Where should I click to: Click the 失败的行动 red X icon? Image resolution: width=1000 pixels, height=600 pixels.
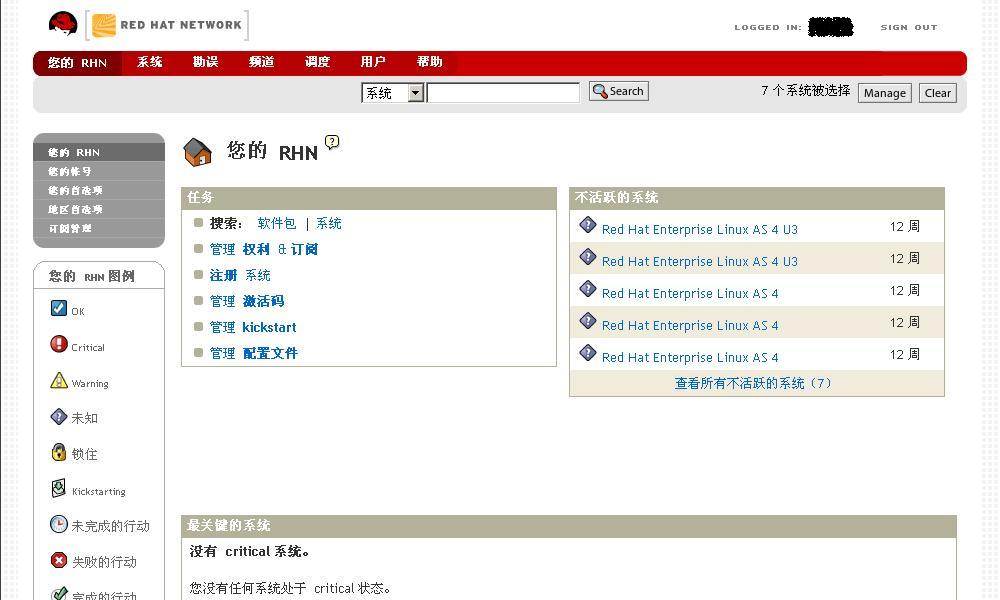pos(59,561)
